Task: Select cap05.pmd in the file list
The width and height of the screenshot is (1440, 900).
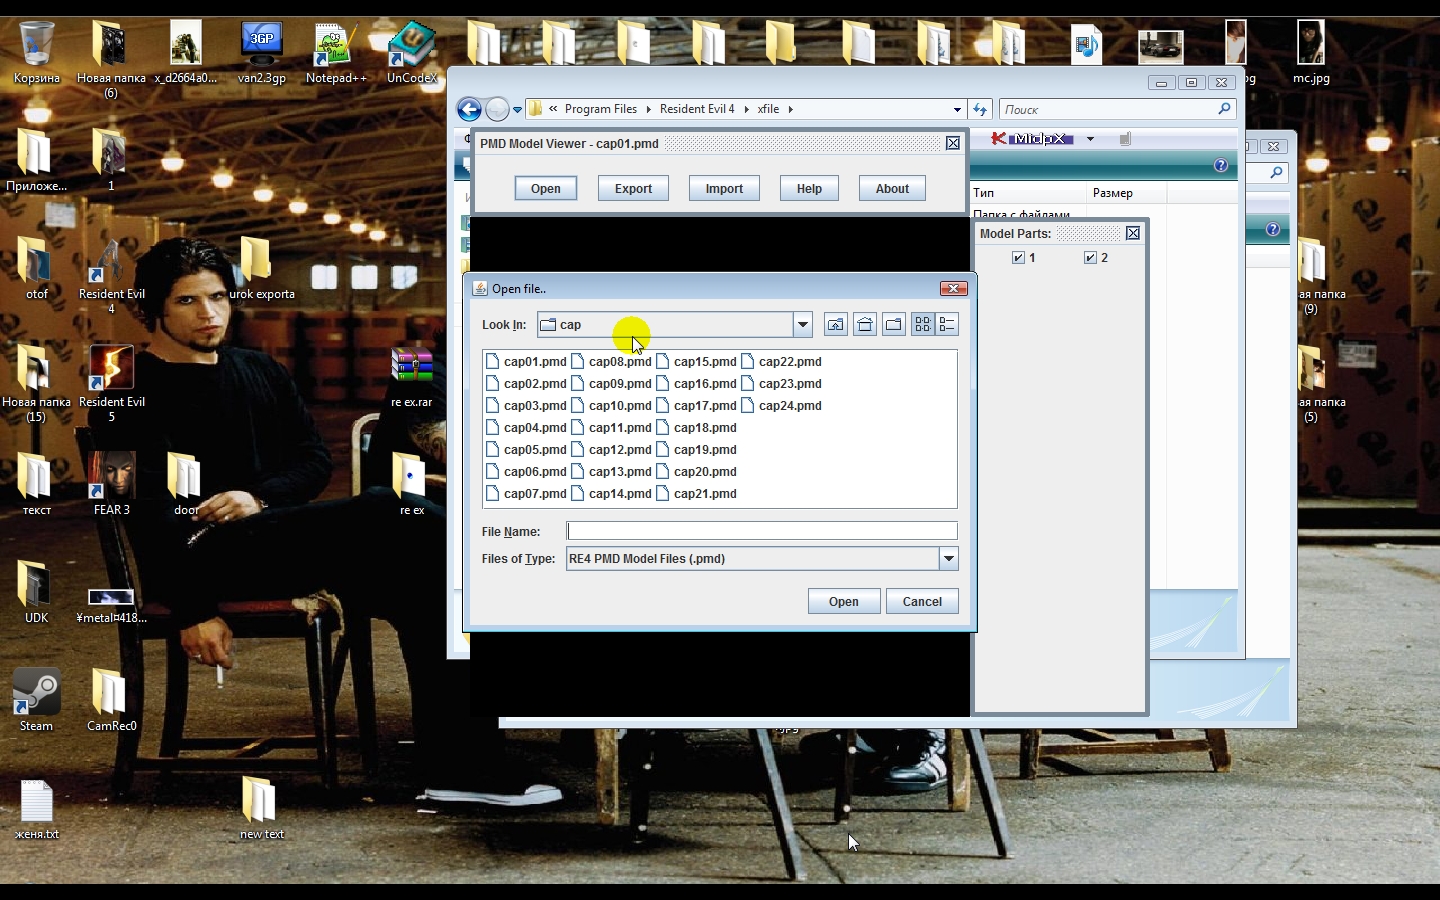Action: (526, 450)
